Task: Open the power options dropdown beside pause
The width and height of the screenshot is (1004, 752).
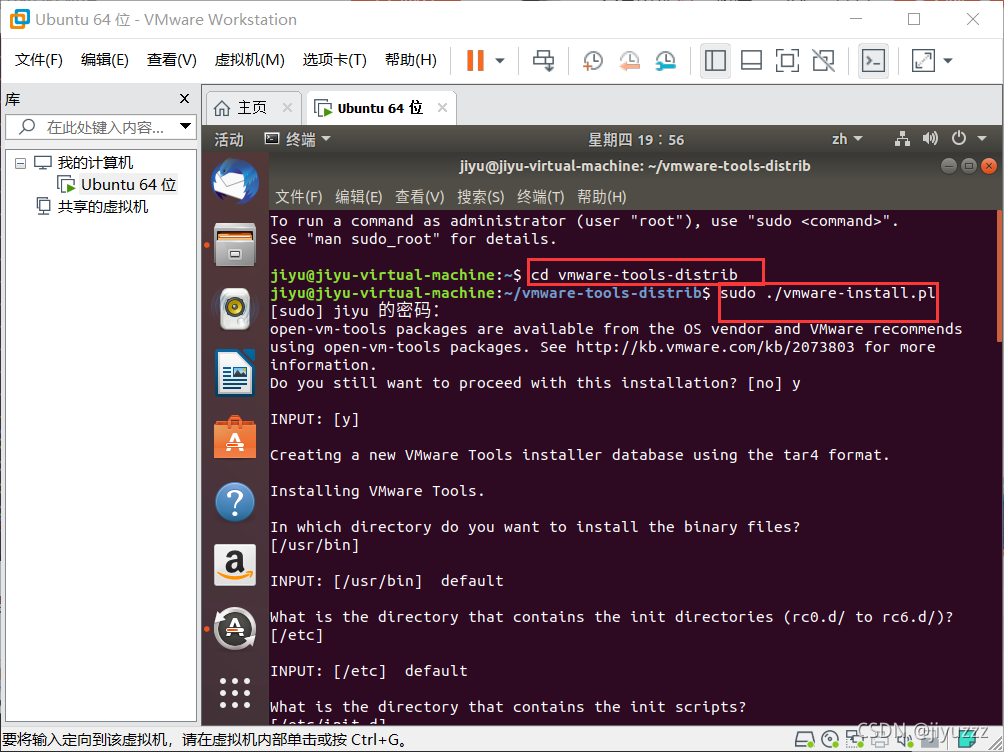Action: (500, 61)
